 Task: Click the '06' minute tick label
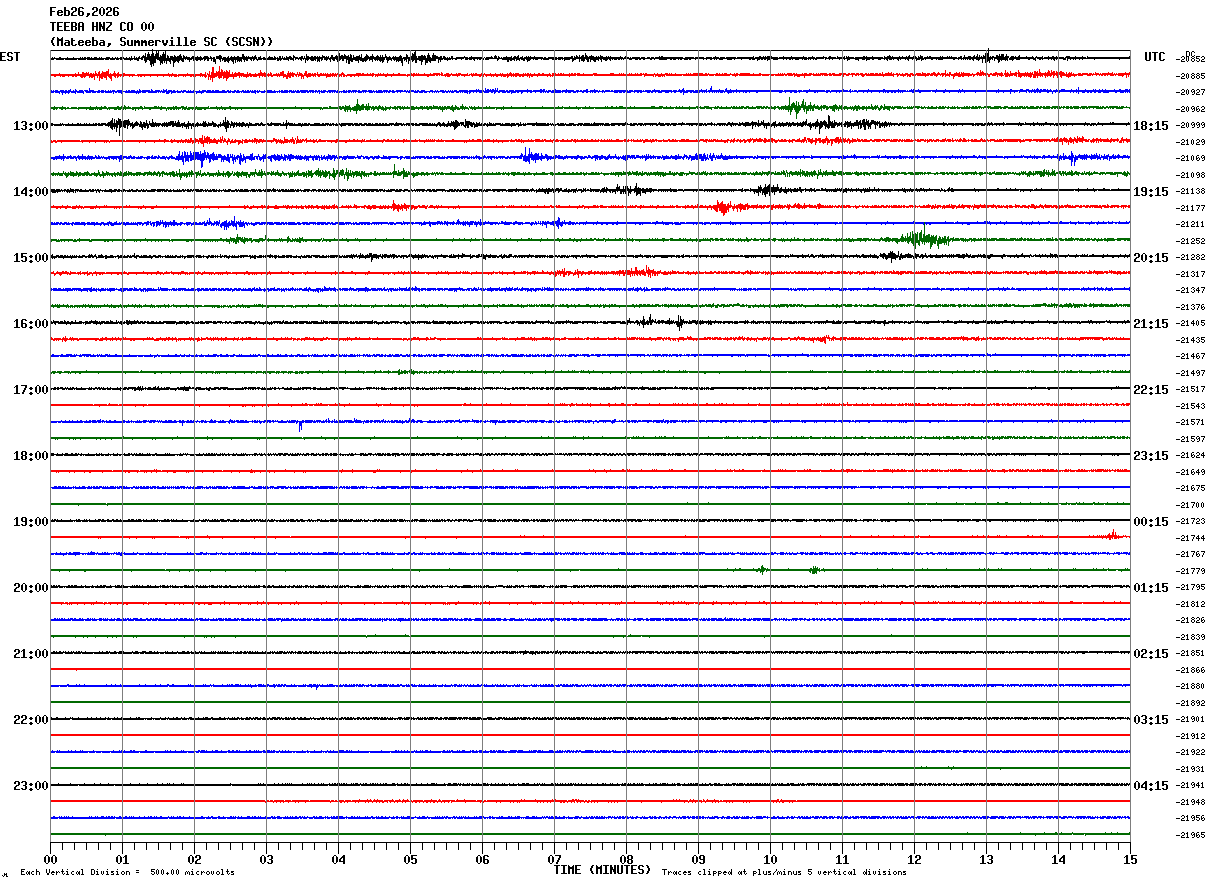pyautogui.click(x=482, y=859)
